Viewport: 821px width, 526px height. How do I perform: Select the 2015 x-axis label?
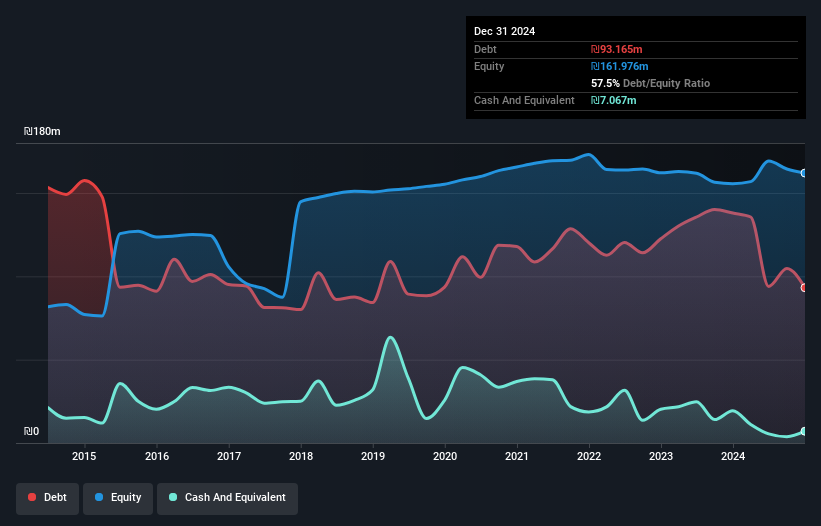coord(84,456)
